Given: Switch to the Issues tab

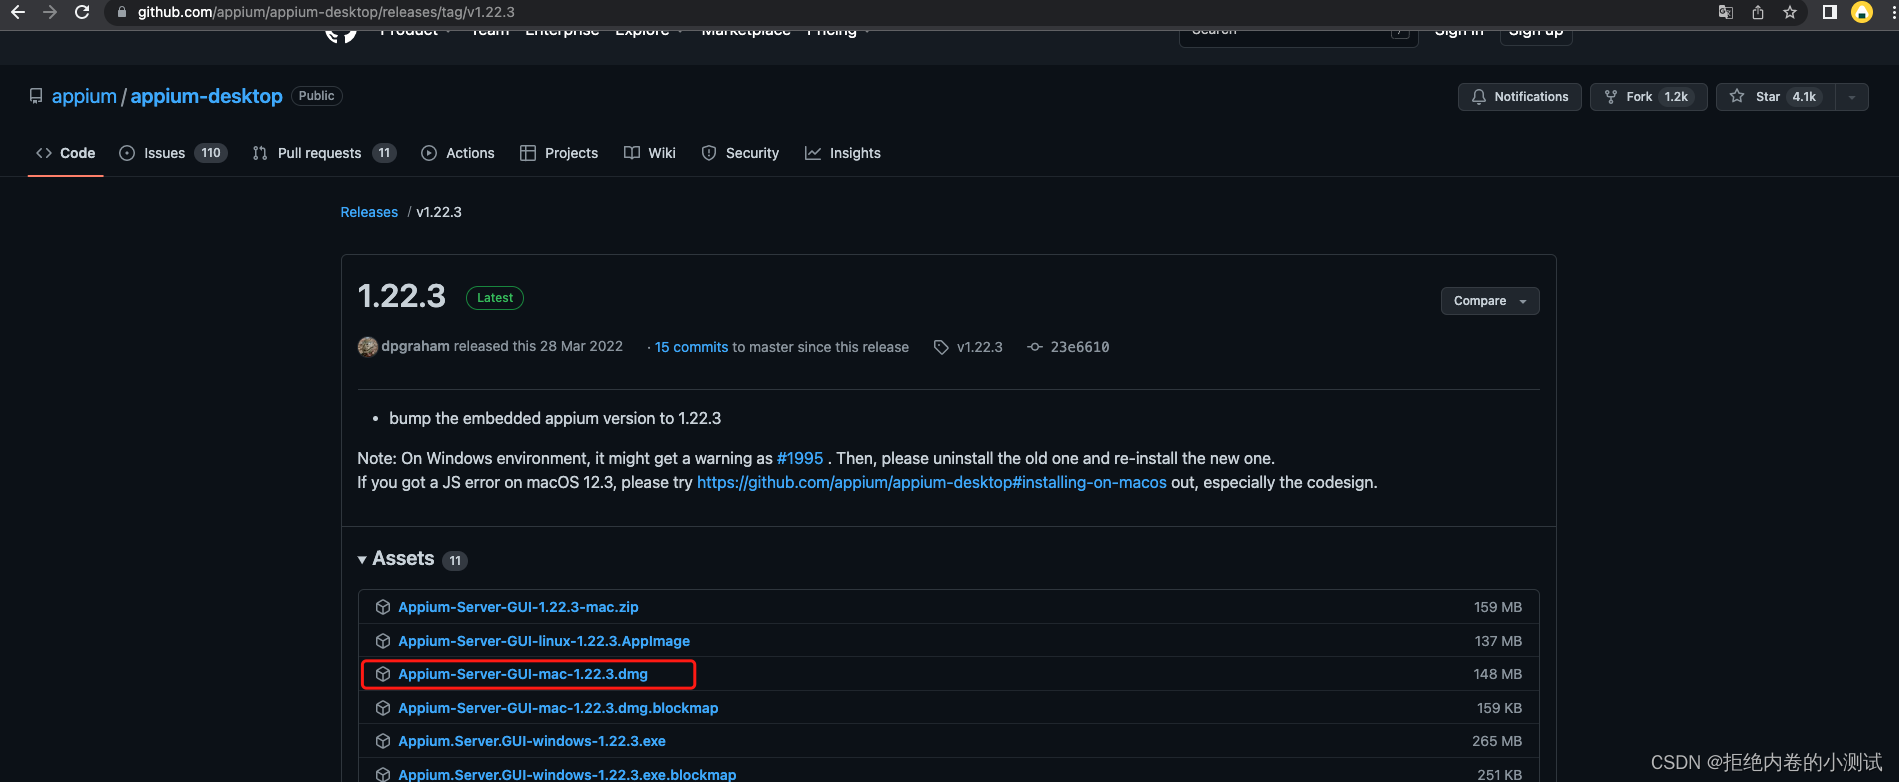Looking at the screenshot, I should point(173,153).
